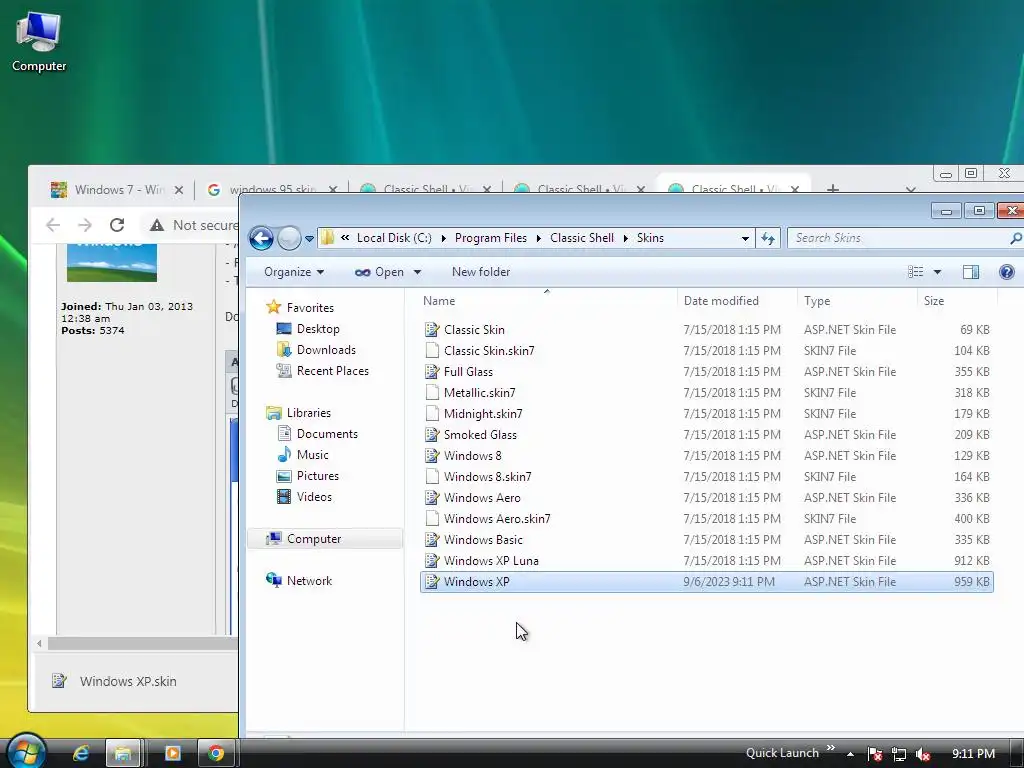Expand the views more options arrow

pos(937,272)
